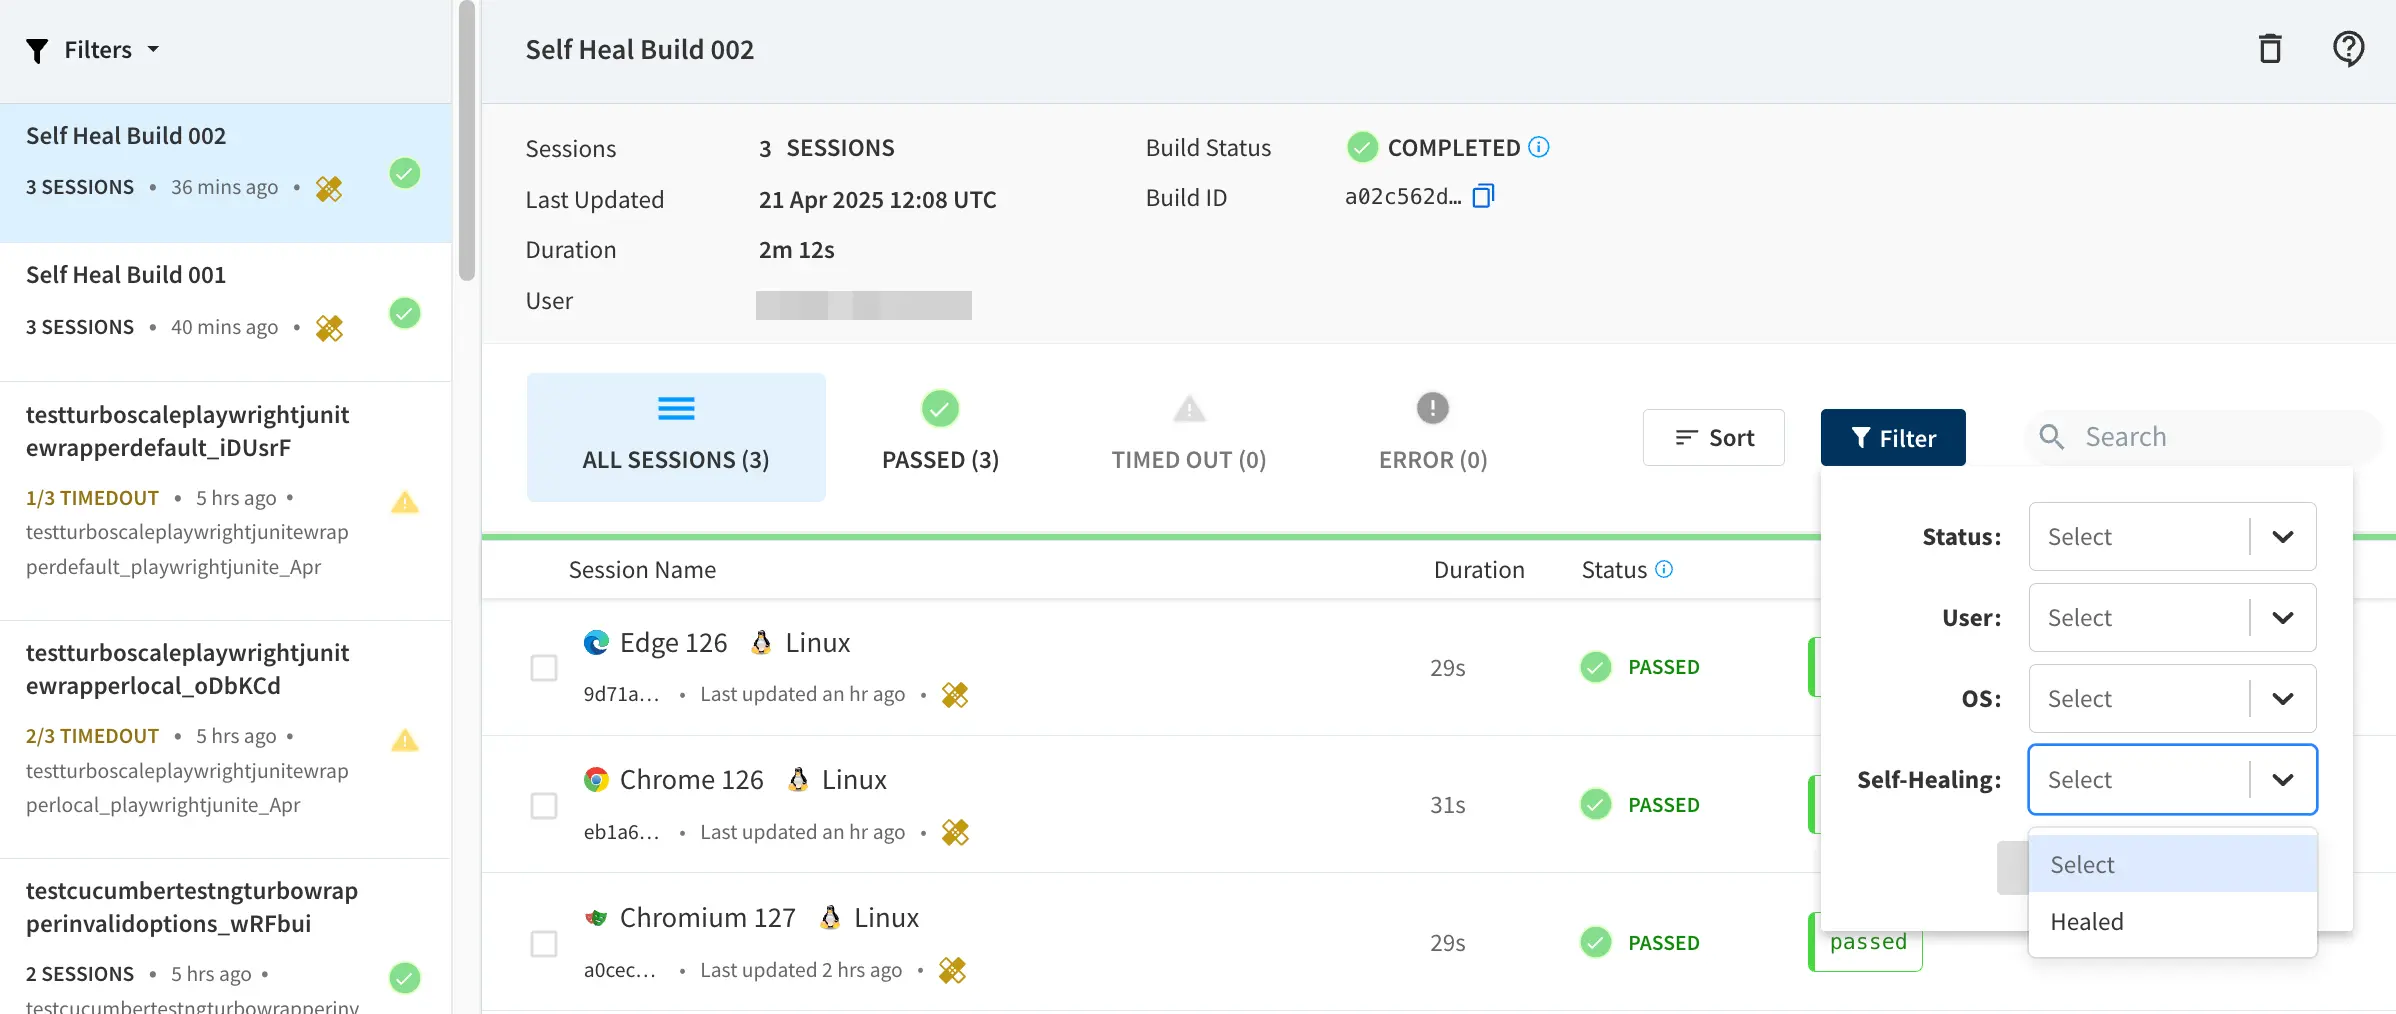Expand the Status filter dropdown
This screenshot has width=2396, height=1014.
point(2172,537)
